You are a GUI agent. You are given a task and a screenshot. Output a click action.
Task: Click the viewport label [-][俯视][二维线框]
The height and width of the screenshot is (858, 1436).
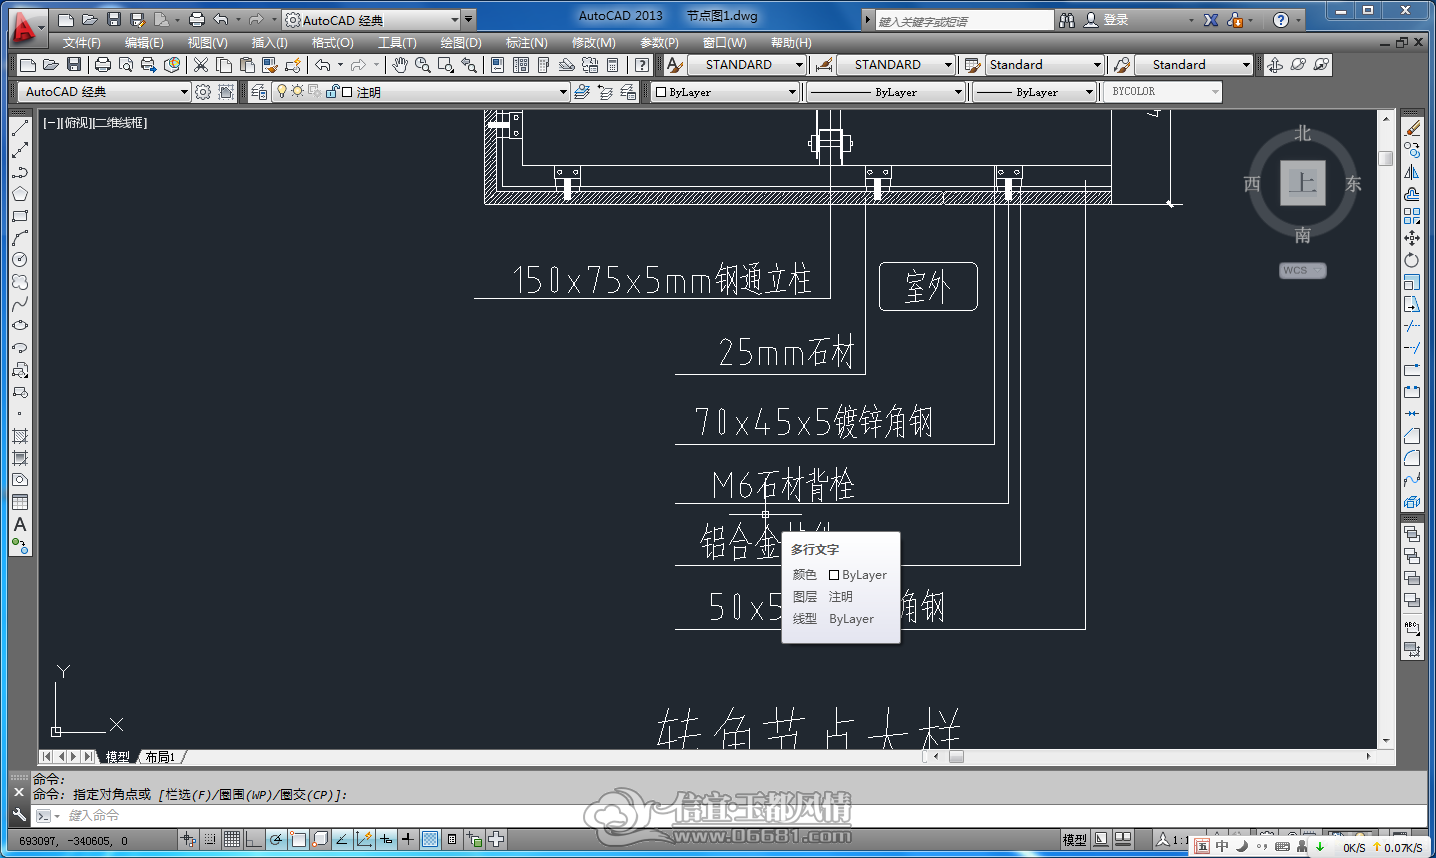[x=95, y=123]
